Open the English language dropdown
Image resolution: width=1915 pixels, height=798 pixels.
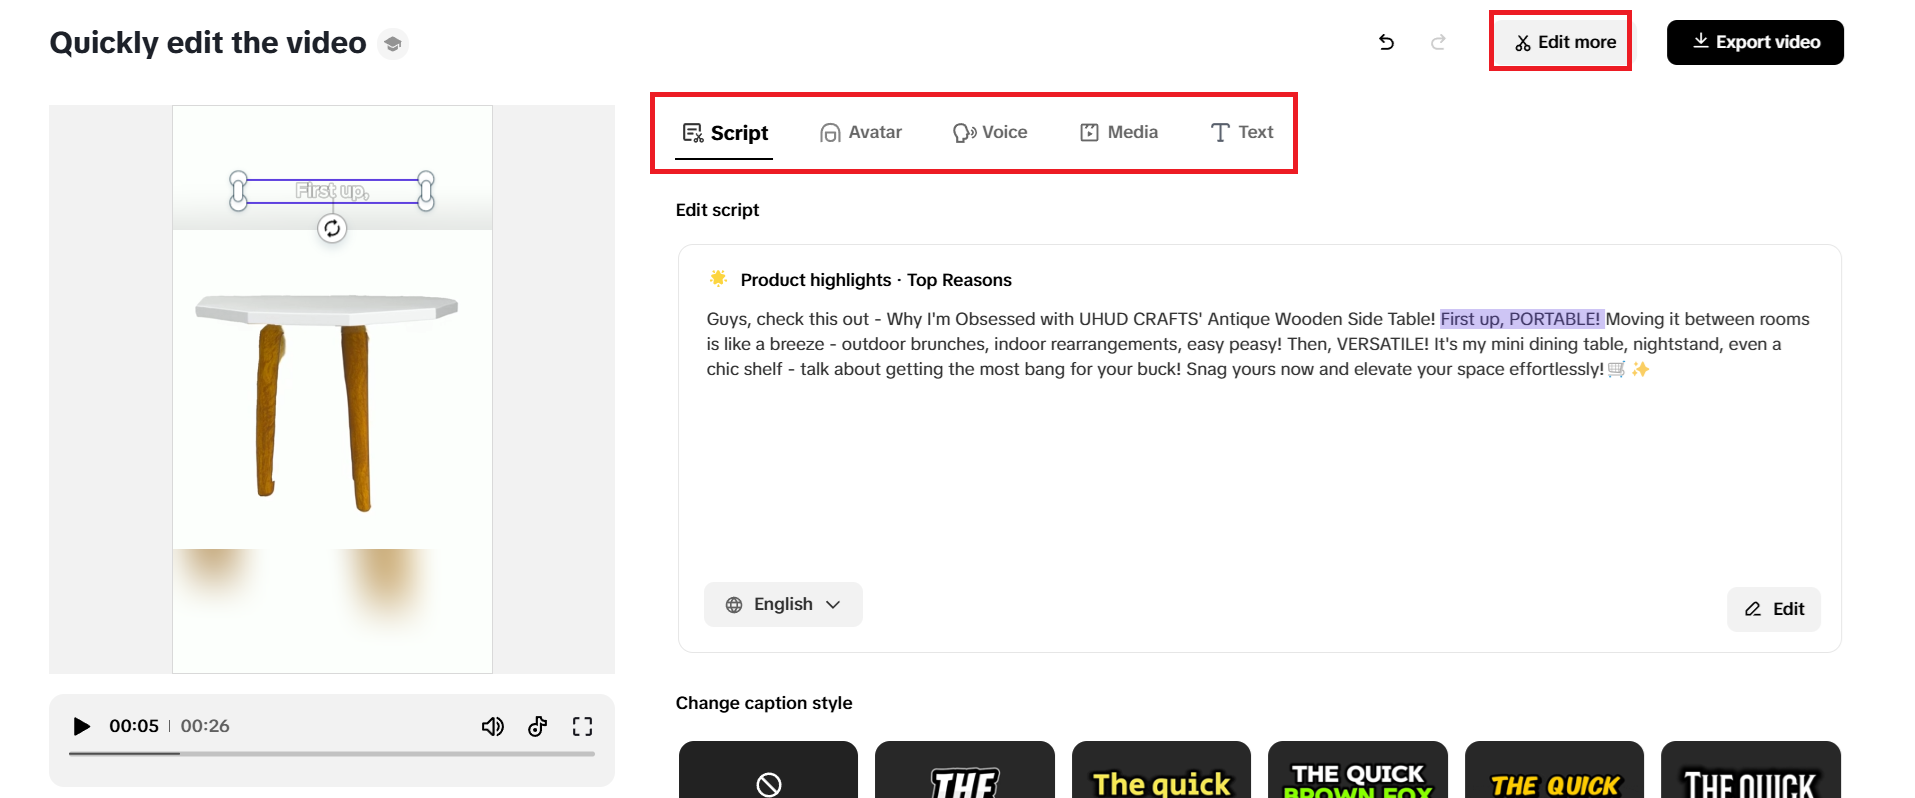point(783,605)
